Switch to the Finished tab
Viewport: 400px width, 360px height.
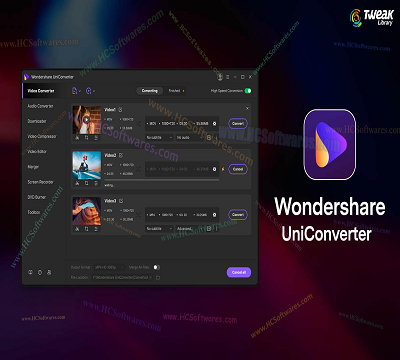(x=174, y=91)
